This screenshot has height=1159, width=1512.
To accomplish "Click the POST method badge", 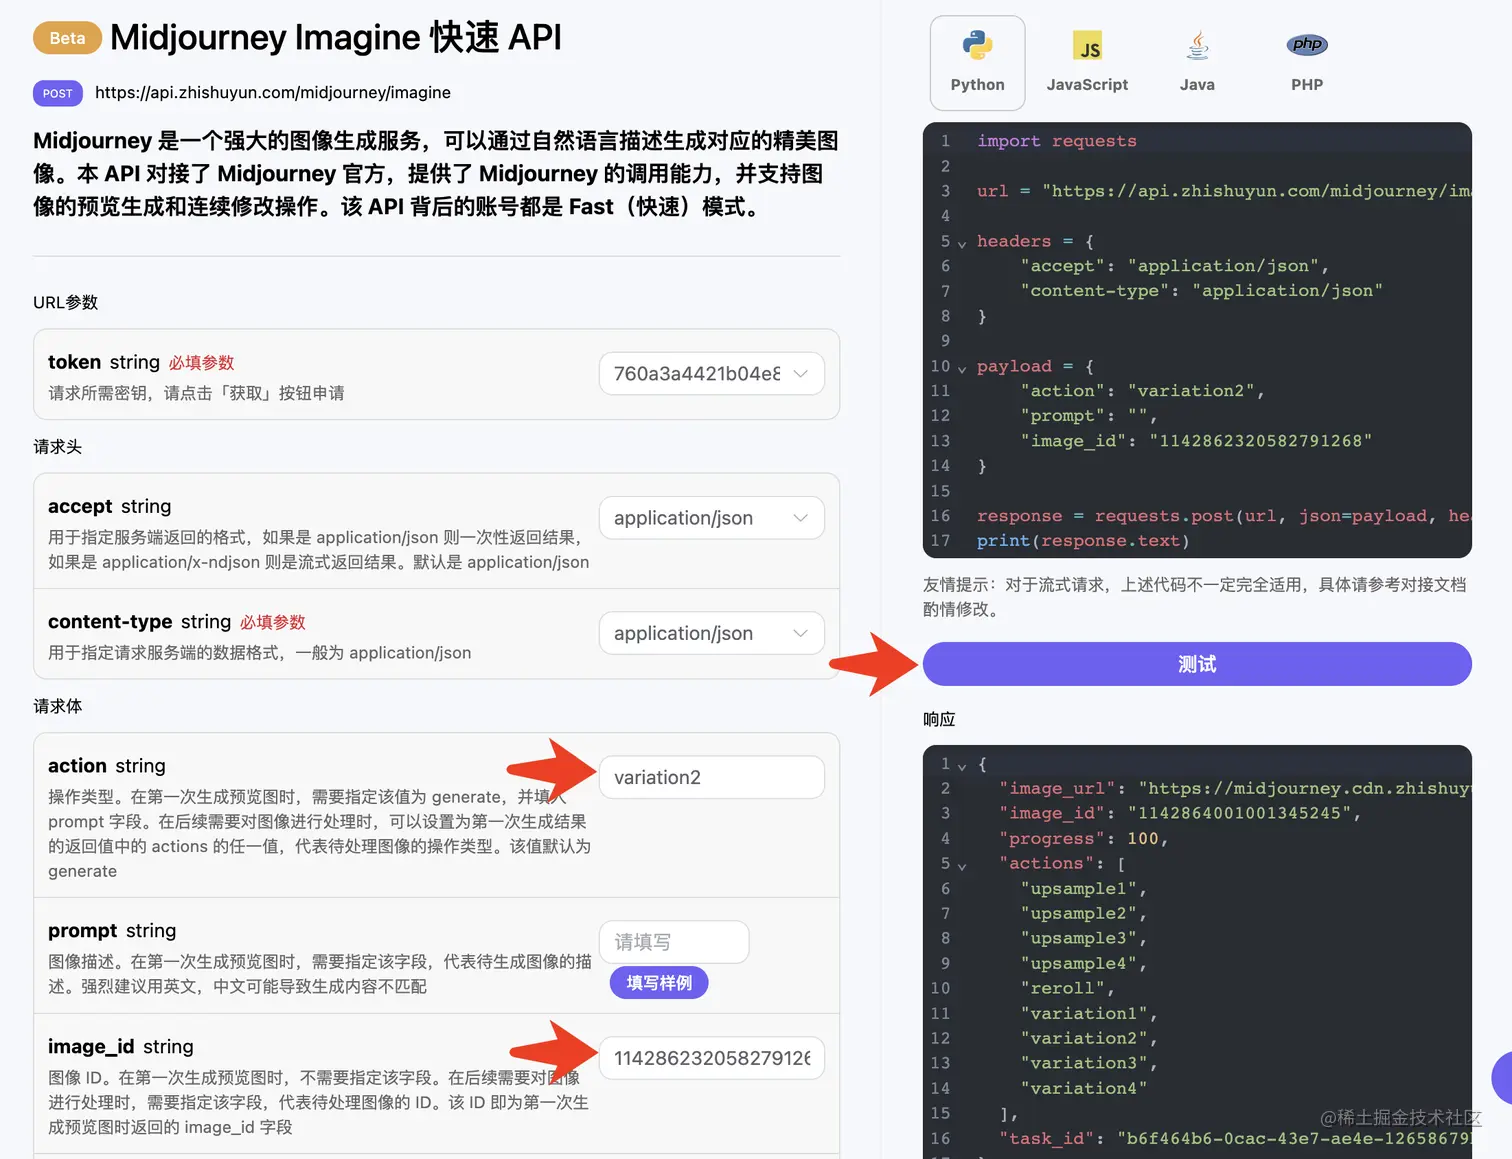I will (58, 93).
